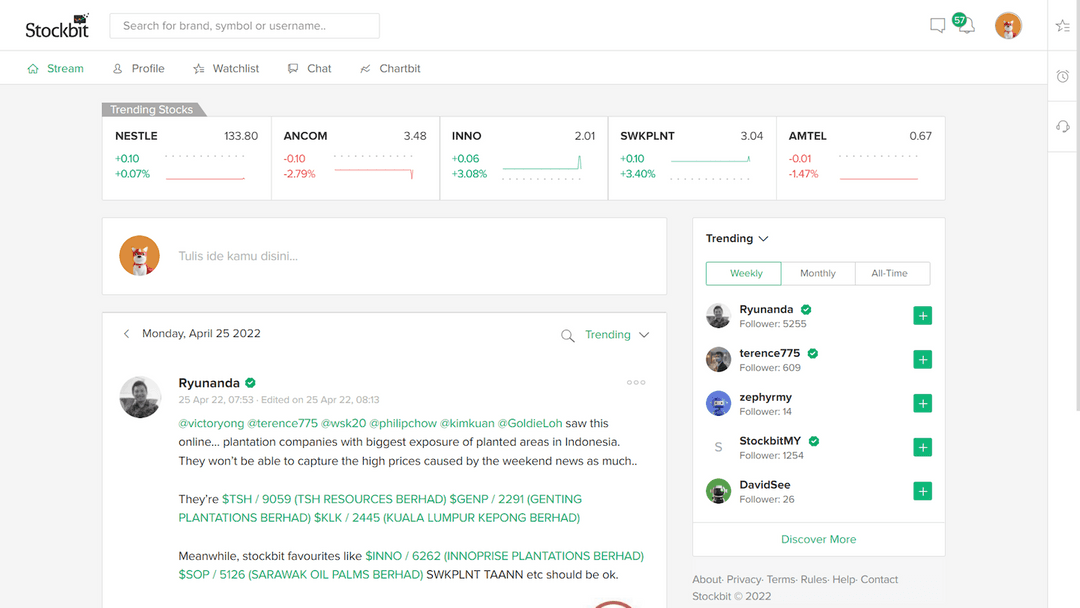Open the Trending feed sort dropdown
The height and width of the screenshot is (608, 1080).
pyautogui.click(x=644, y=335)
